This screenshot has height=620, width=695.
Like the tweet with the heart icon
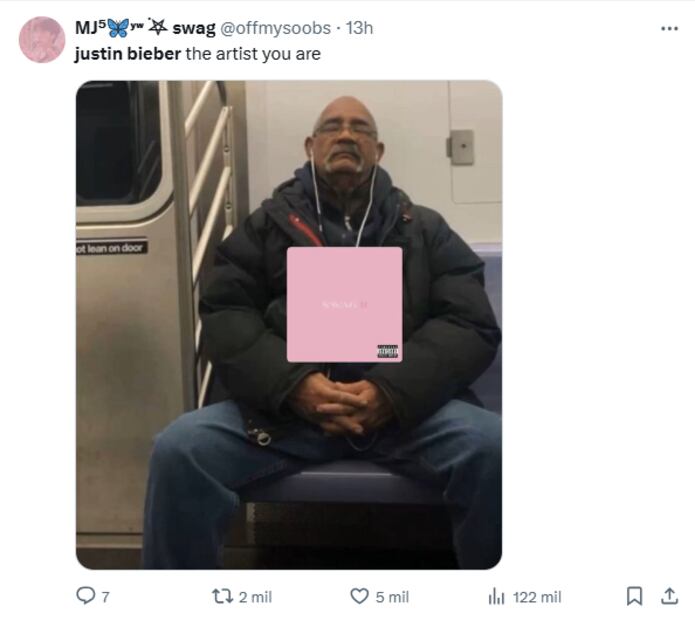tap(359, 597)
